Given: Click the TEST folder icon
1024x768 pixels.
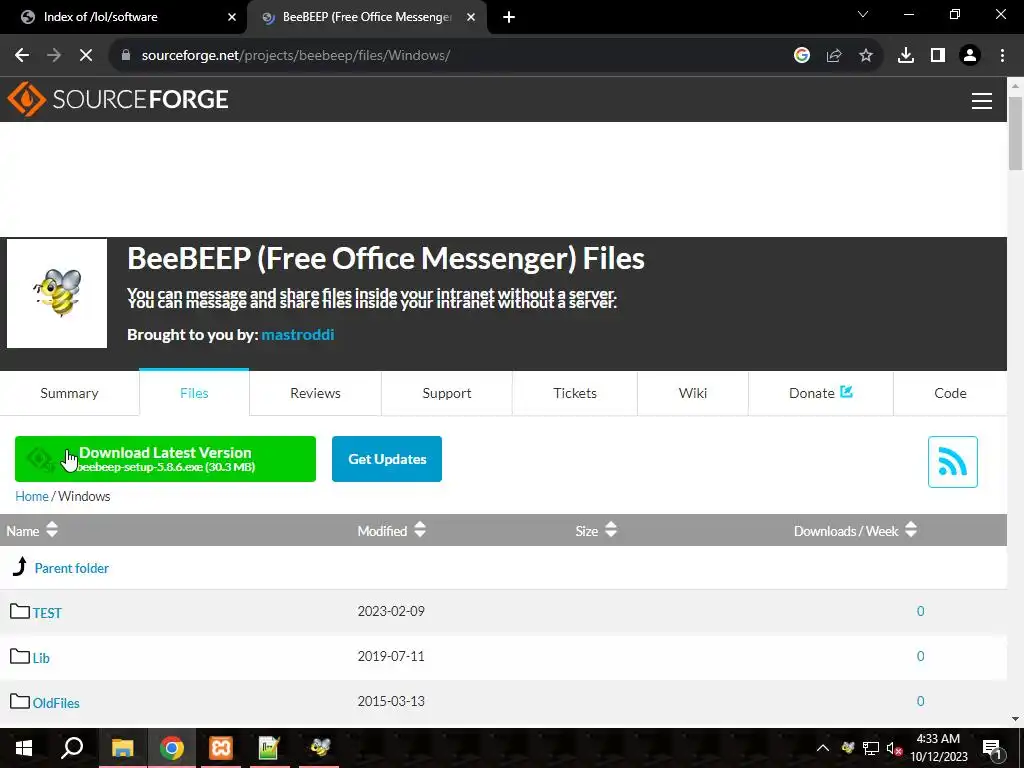Looking at the screenshot, I should tap(20, 611).
